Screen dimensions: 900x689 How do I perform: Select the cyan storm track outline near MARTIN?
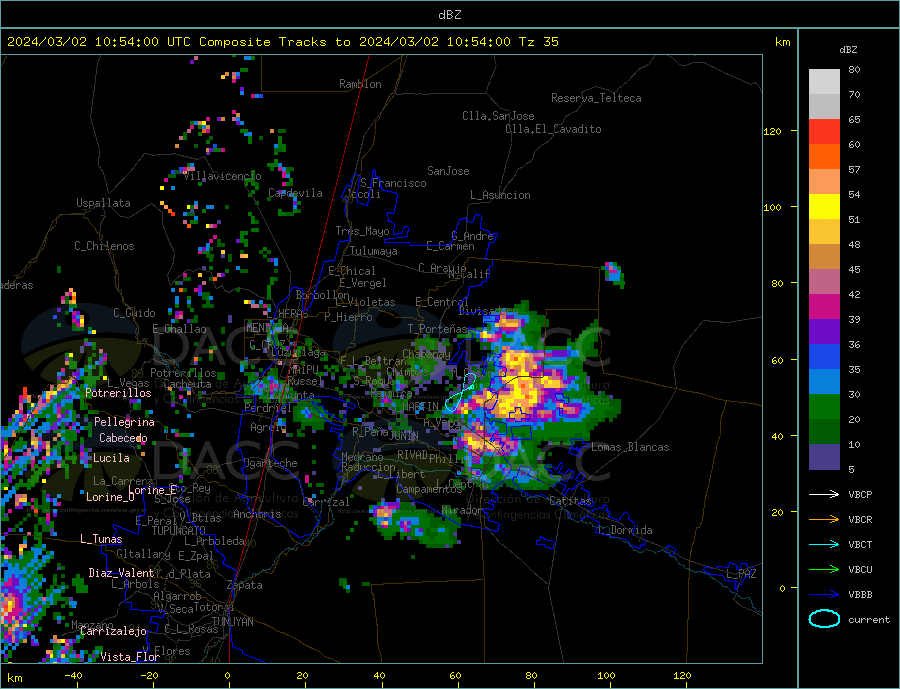tap(460, 393)
